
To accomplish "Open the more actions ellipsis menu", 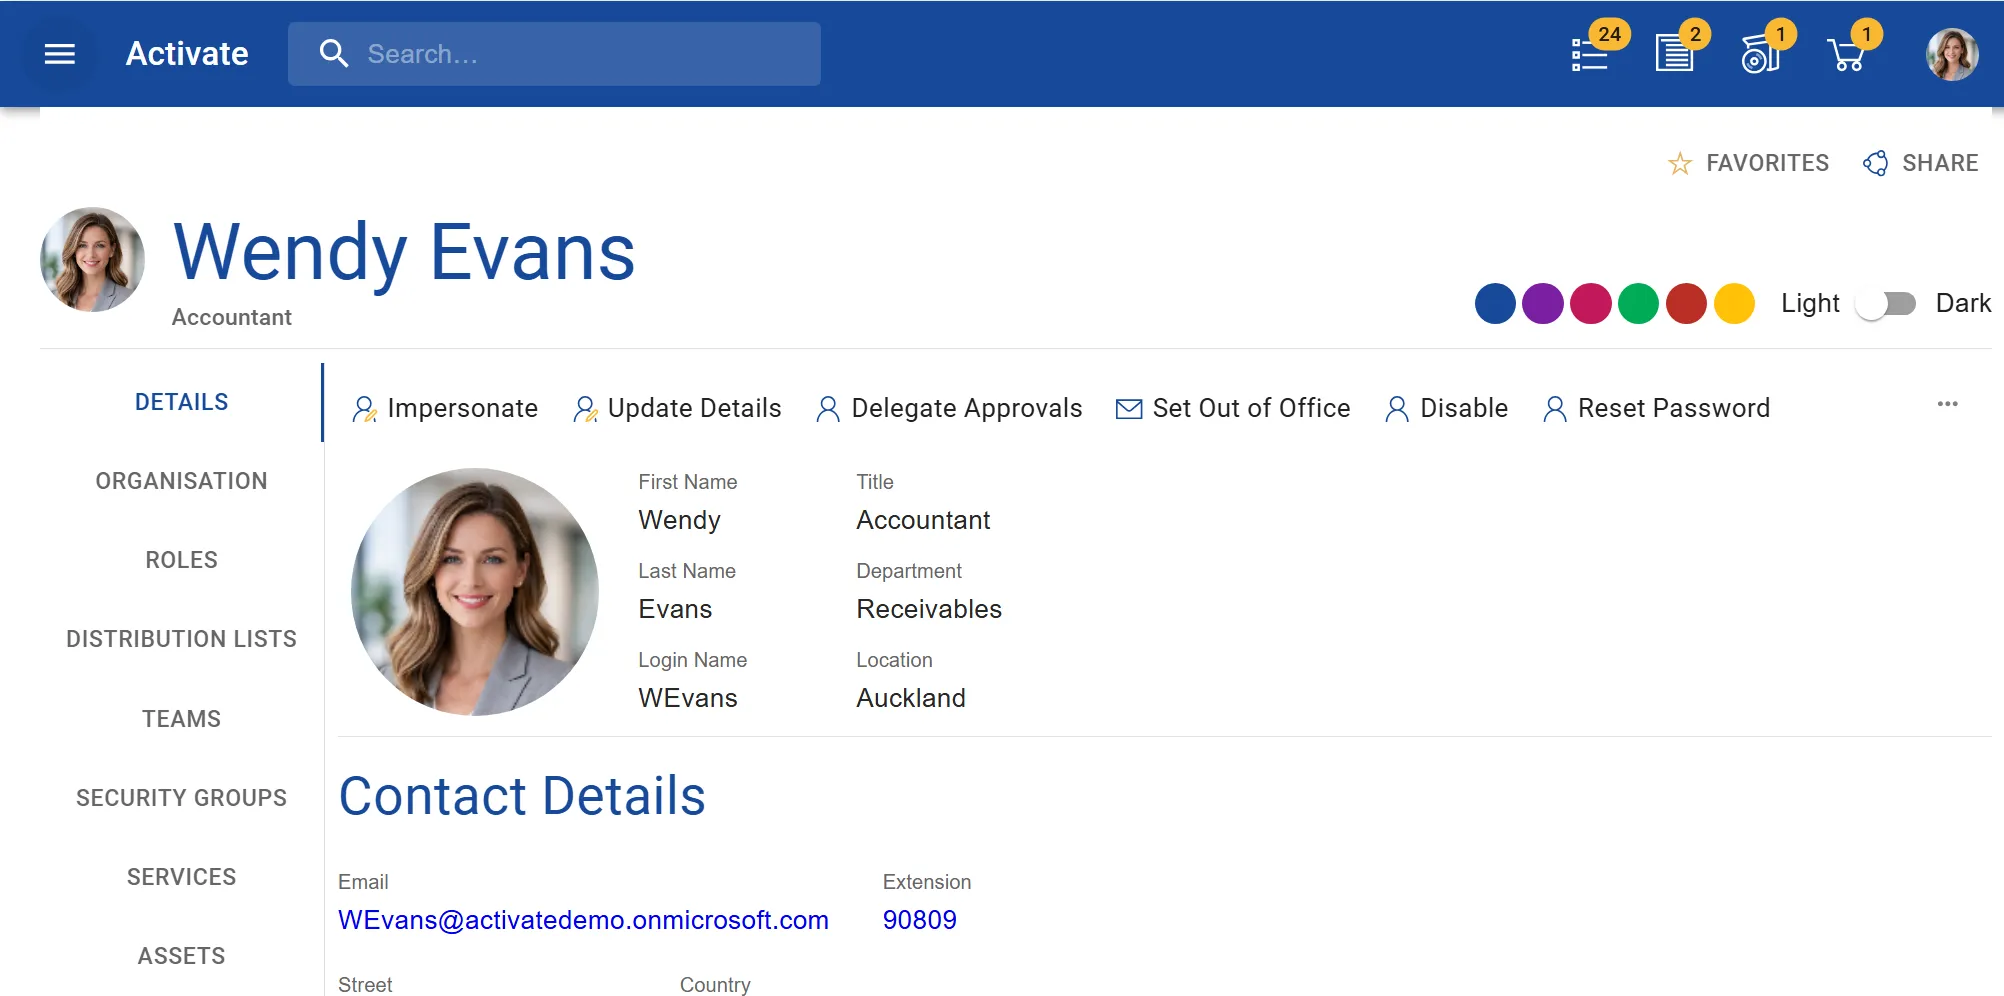I will pyautogui.click(x=1947, y=404).
